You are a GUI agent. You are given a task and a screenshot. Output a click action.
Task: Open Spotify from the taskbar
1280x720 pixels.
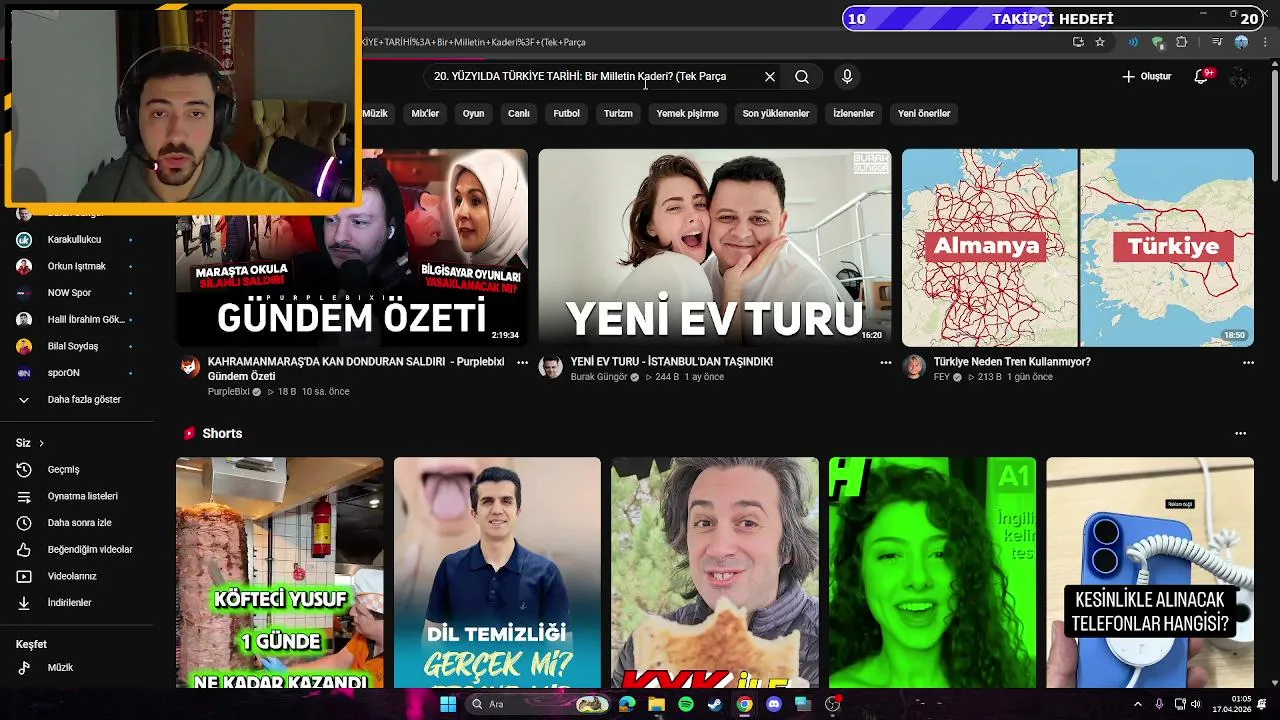(x=685, y=704)
